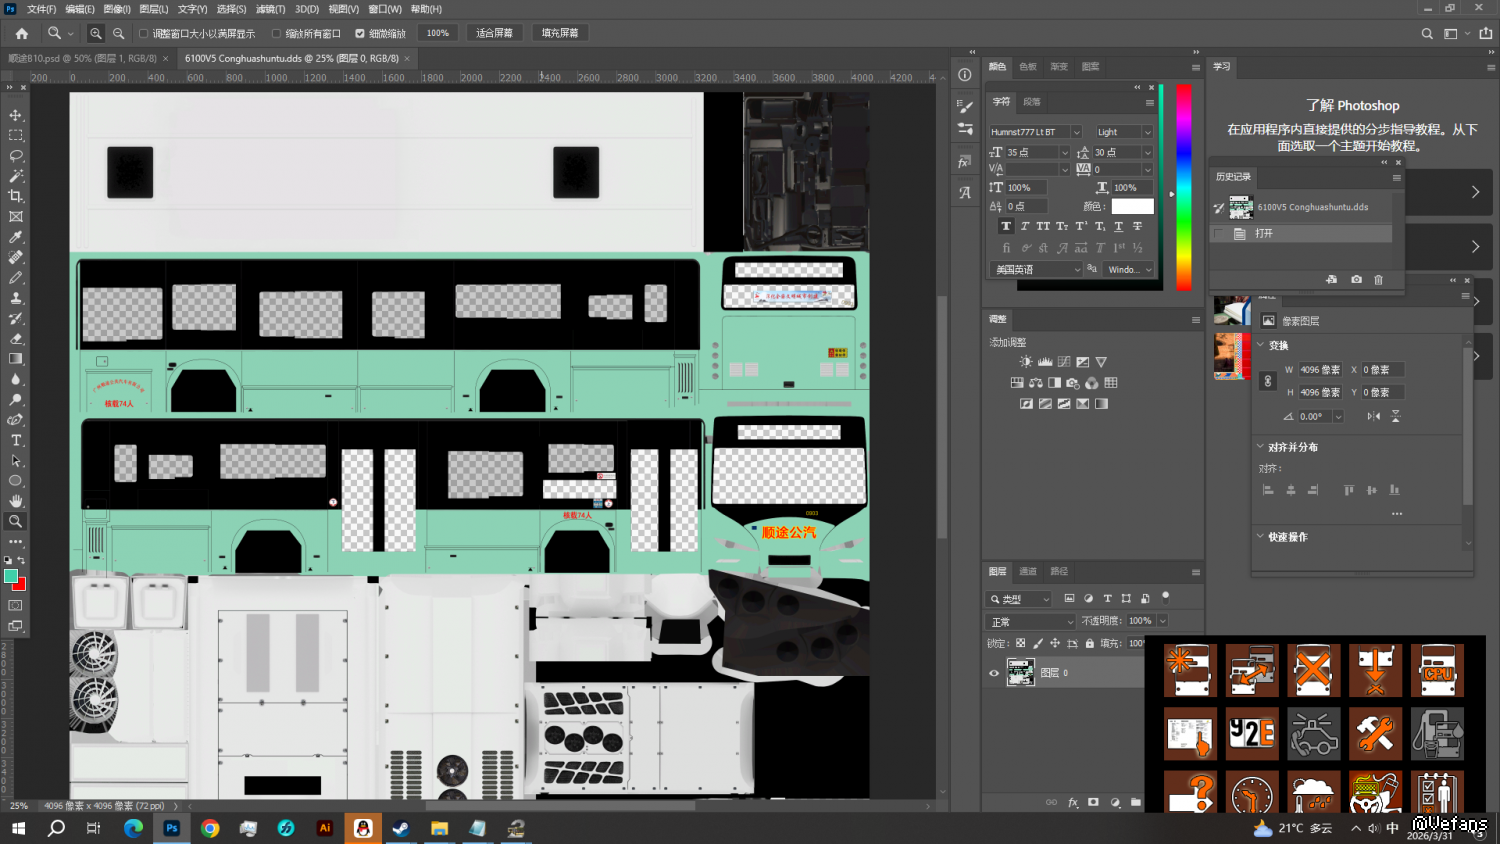
Task: Activate the Horizontal Type tool
Action: [x=16, y=440]
